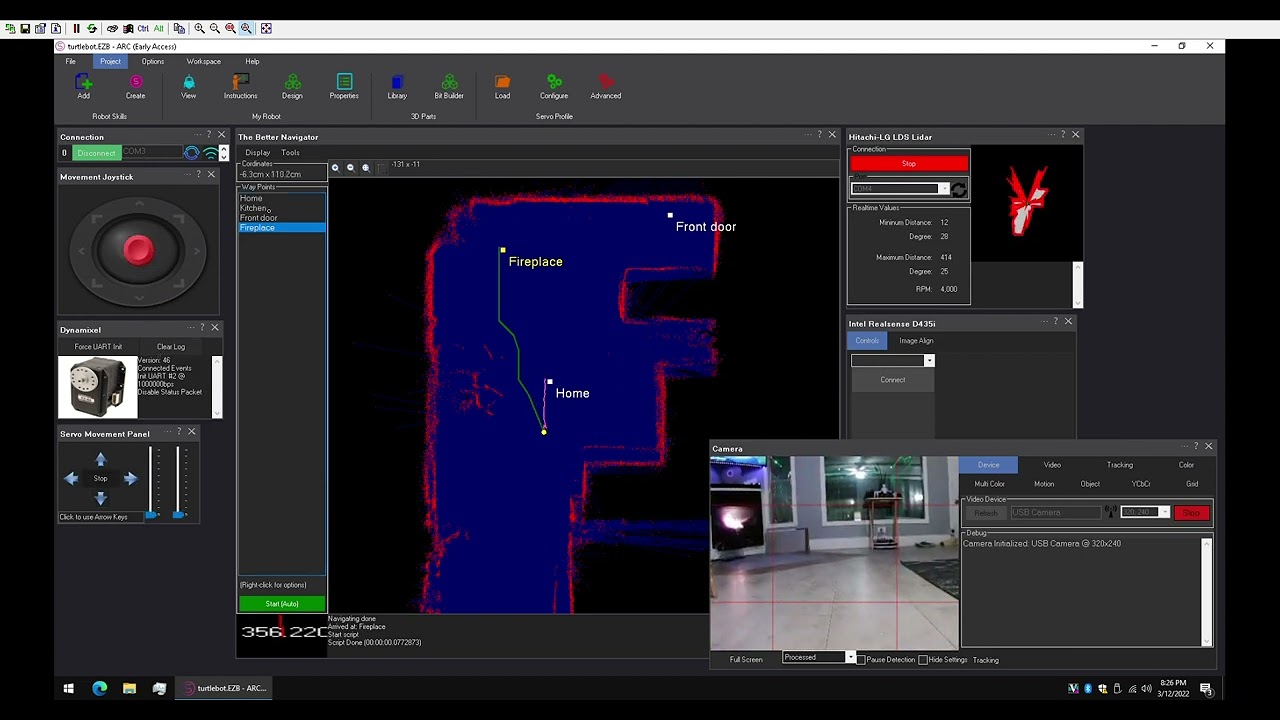Click the lidar port refresh icon

959,189
